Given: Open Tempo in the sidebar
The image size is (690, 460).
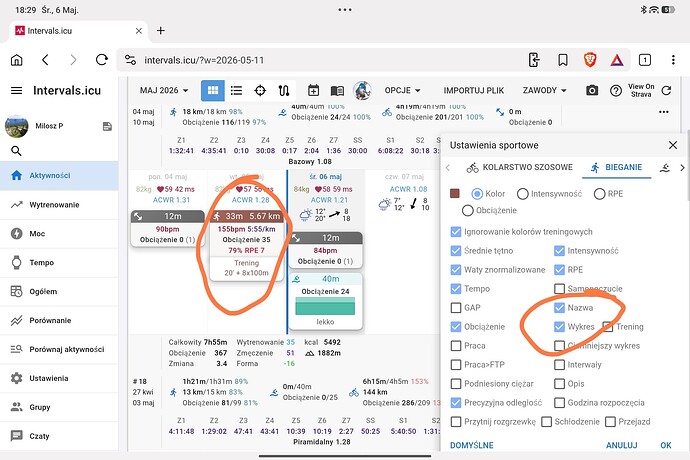Looking at the screenshot, I should pyautogui.click(x=59, y=262).
